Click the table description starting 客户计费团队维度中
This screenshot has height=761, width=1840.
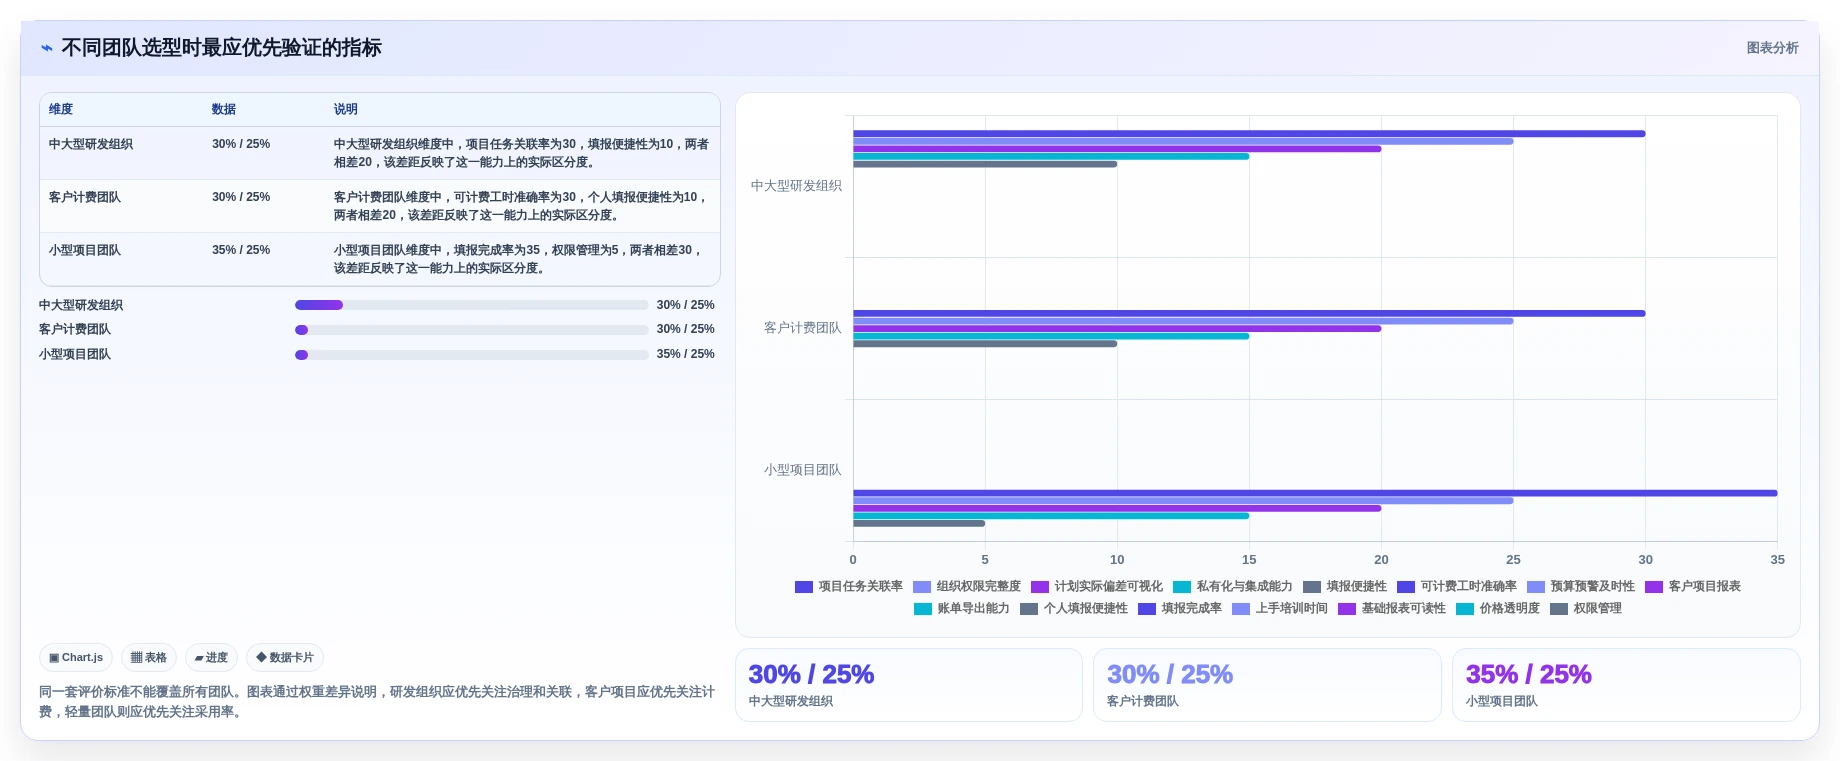pyautogui.click(x=521, y=206)
